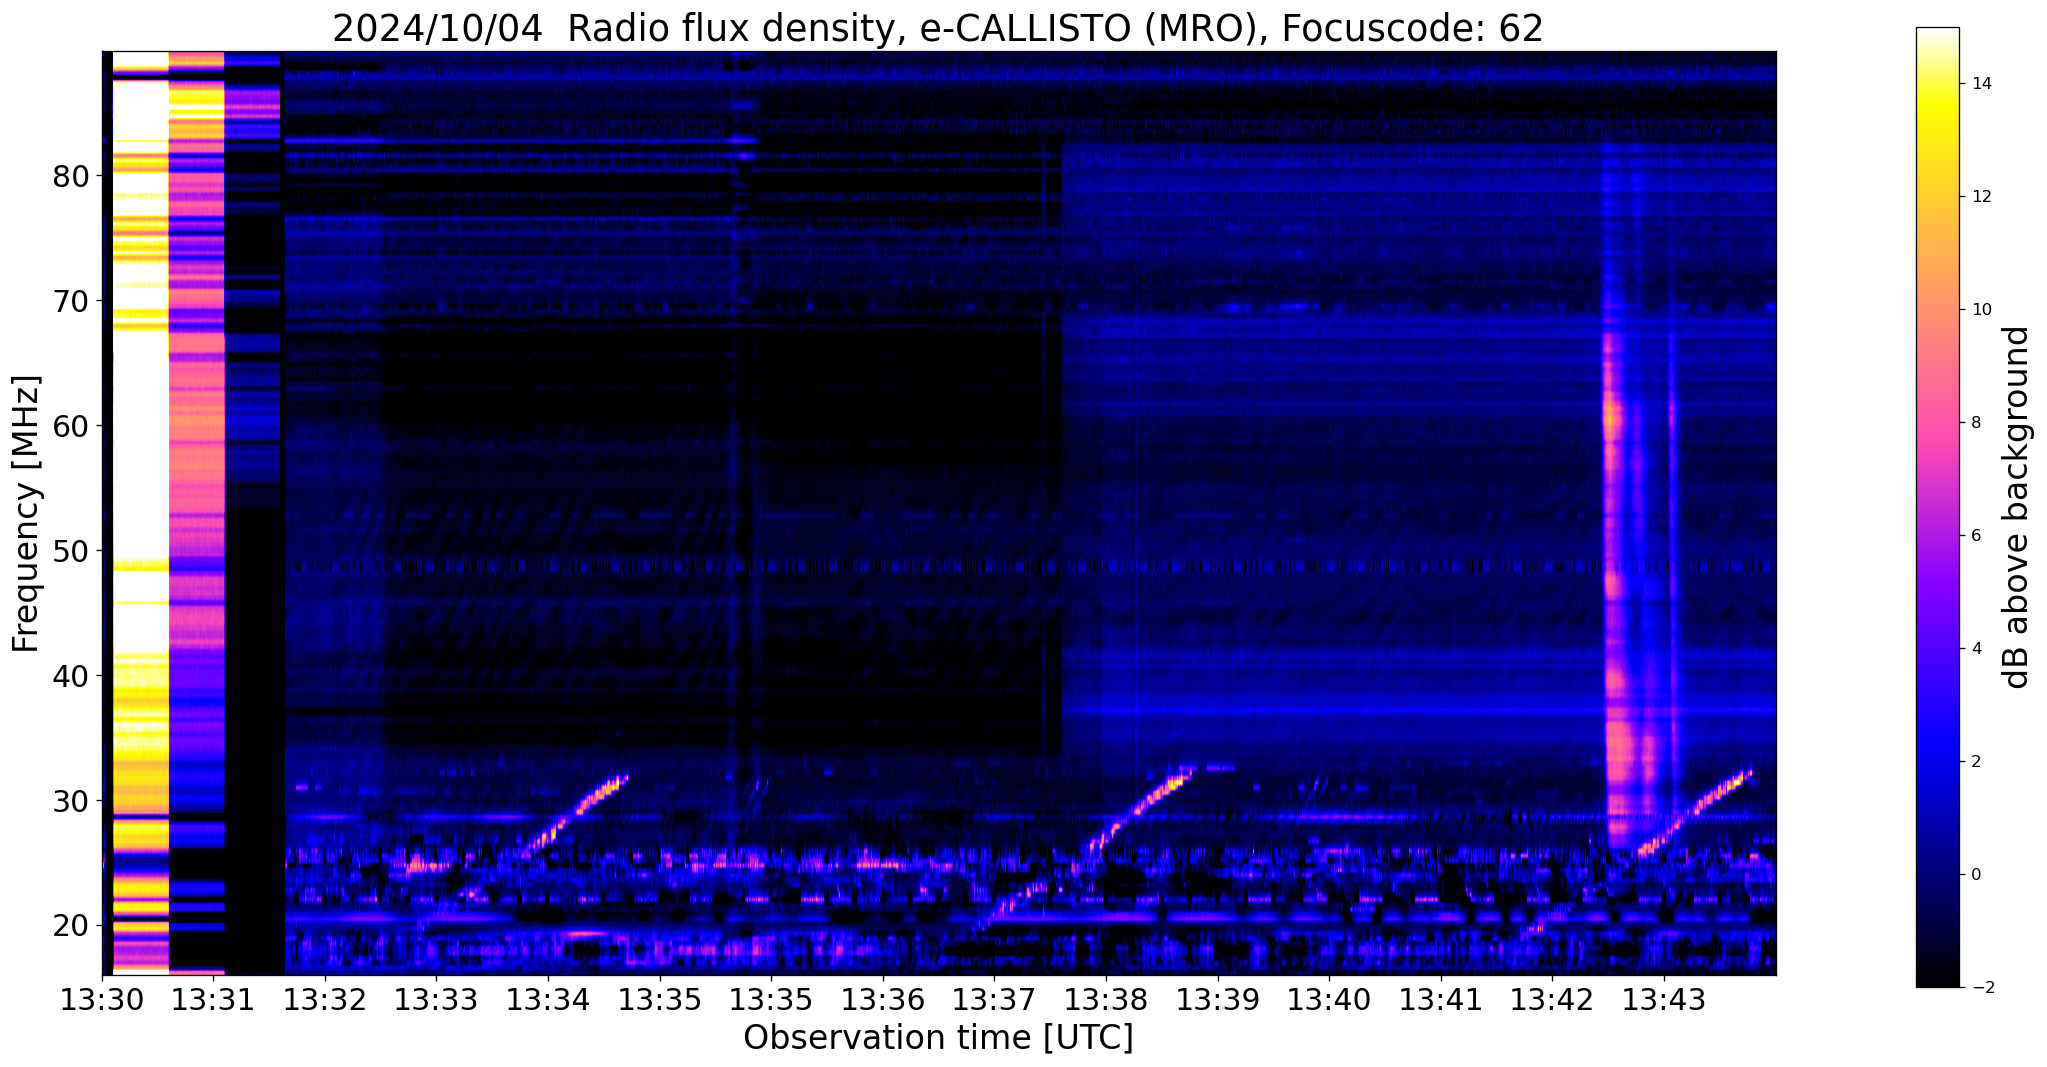
Task: Click colorbar tick label 8
Action: (1975, 423)
